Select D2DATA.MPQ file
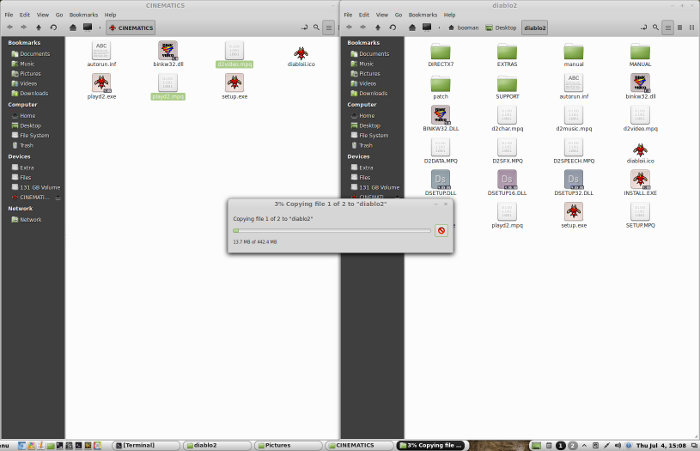This screenshot has height=451, width=700. 441,151
